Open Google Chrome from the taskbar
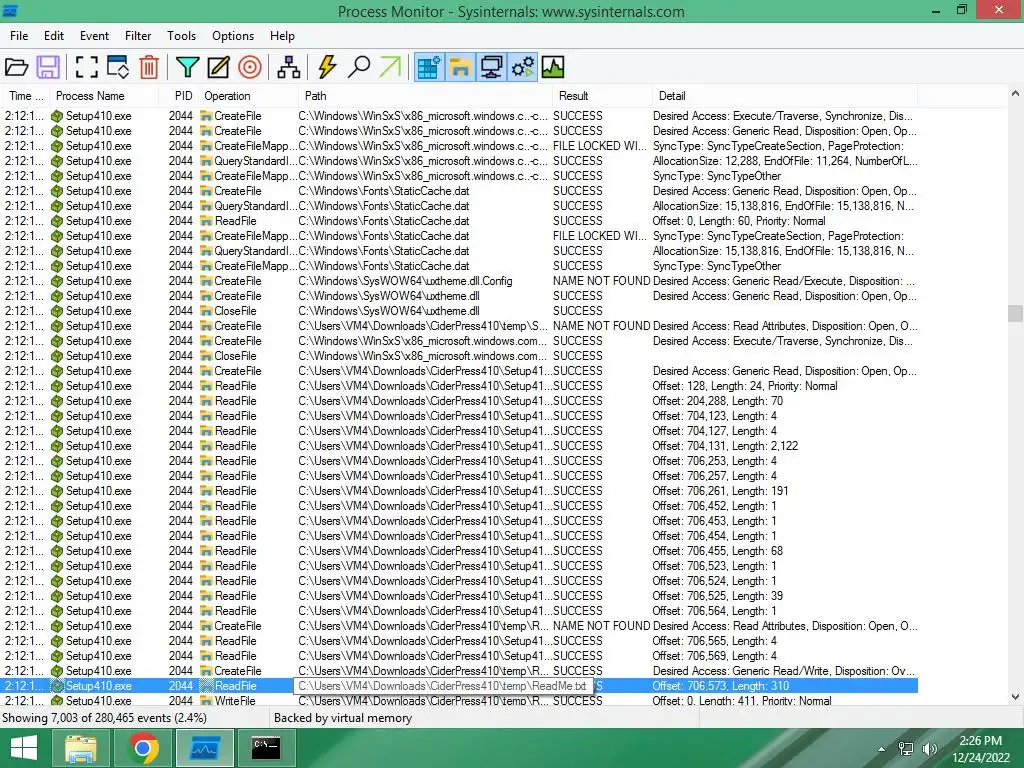The image size is (1024, 768). pyautogui.click(x=142, y=748)
